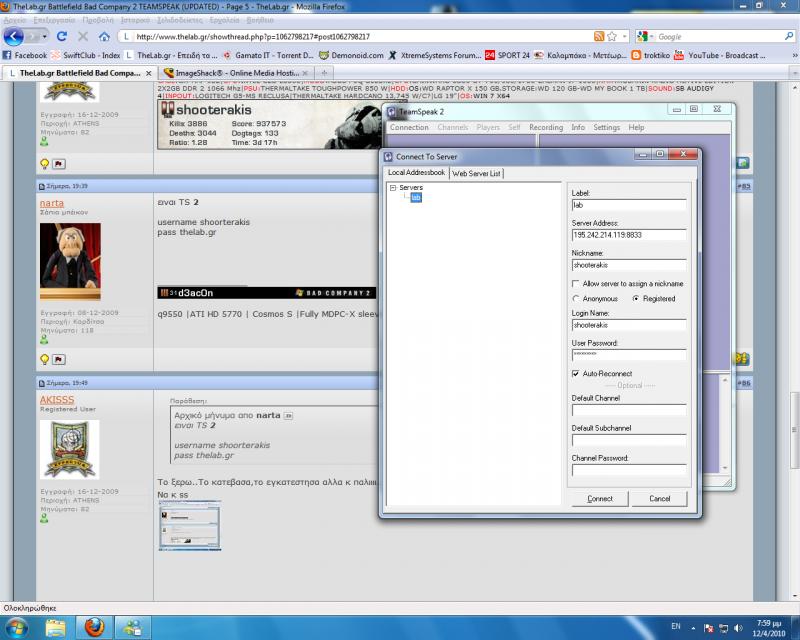The image size is (800, 640).
Task: Close the TheLab.gr Battlefield tab
Action: coord(148,73)
